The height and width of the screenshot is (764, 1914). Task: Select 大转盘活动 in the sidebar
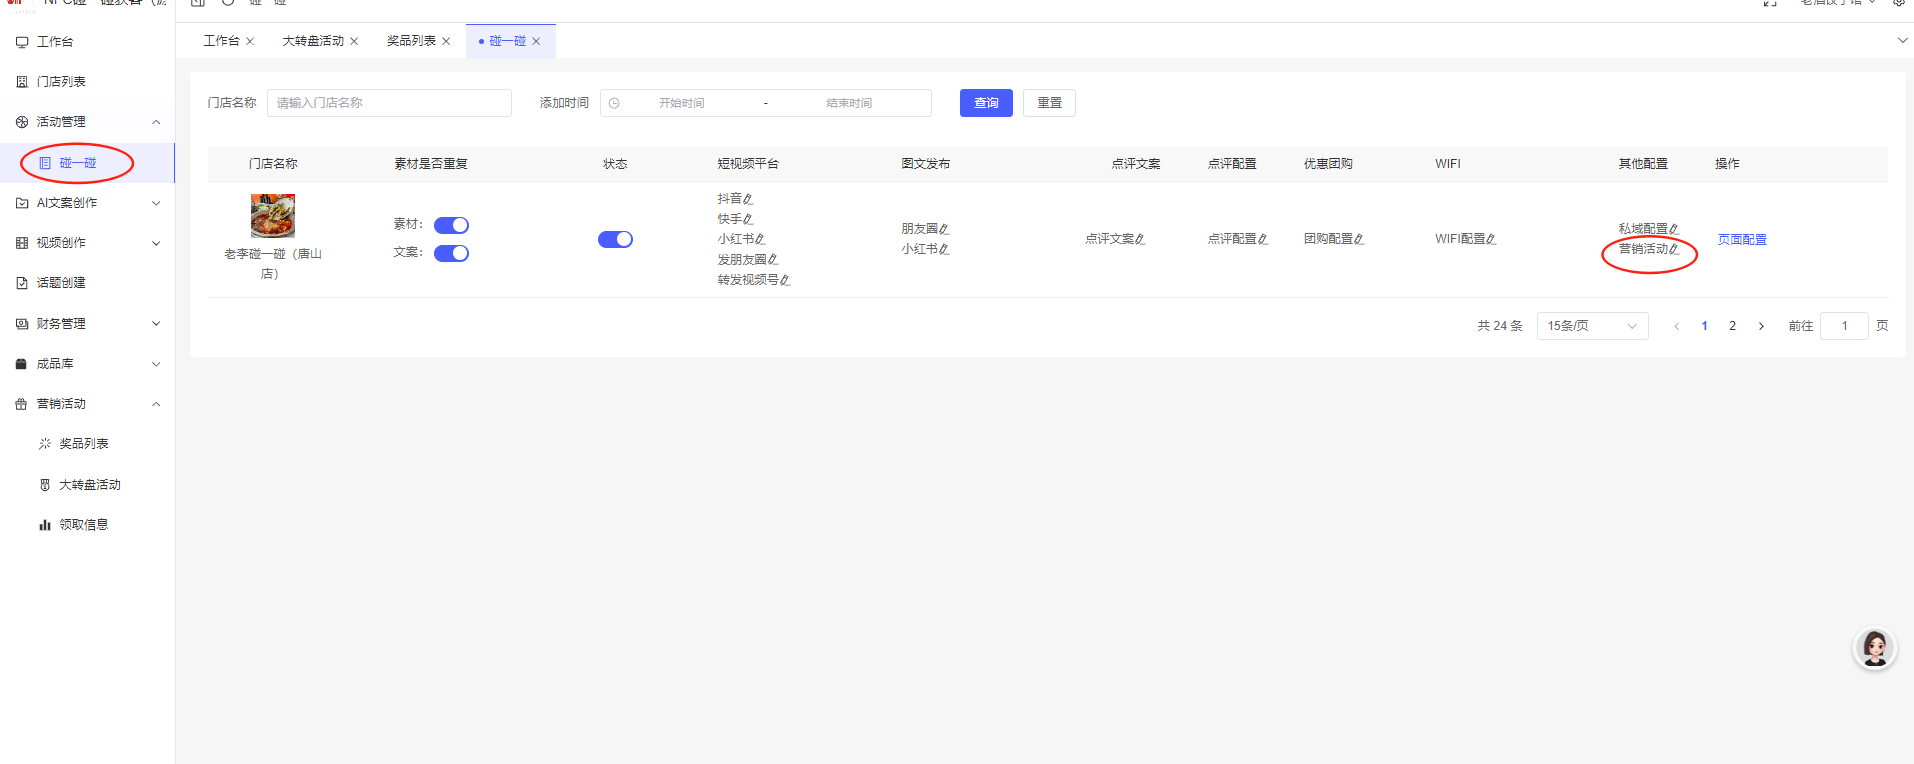(89, 485)
